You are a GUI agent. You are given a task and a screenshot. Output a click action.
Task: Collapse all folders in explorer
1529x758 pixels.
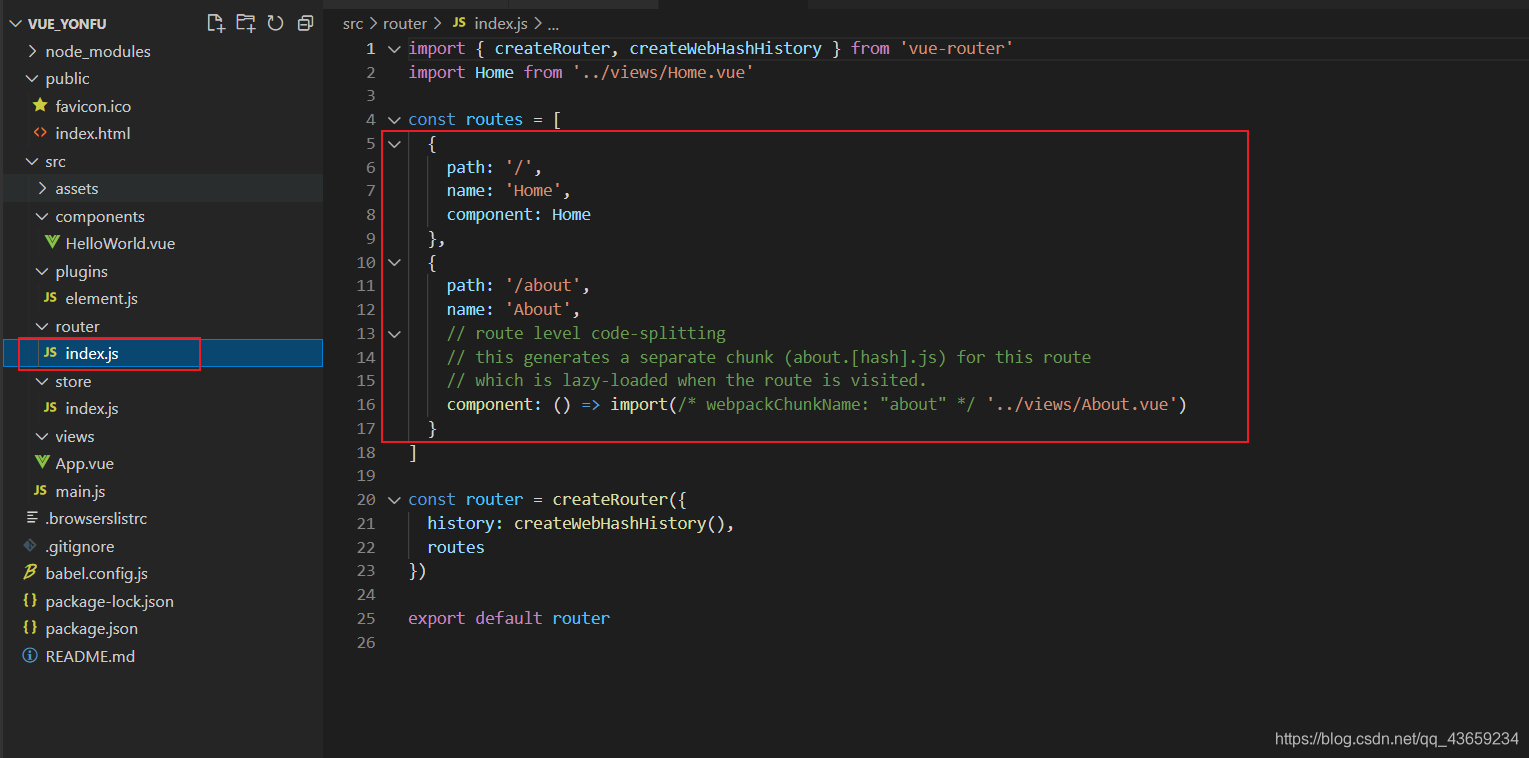(305, 23)
